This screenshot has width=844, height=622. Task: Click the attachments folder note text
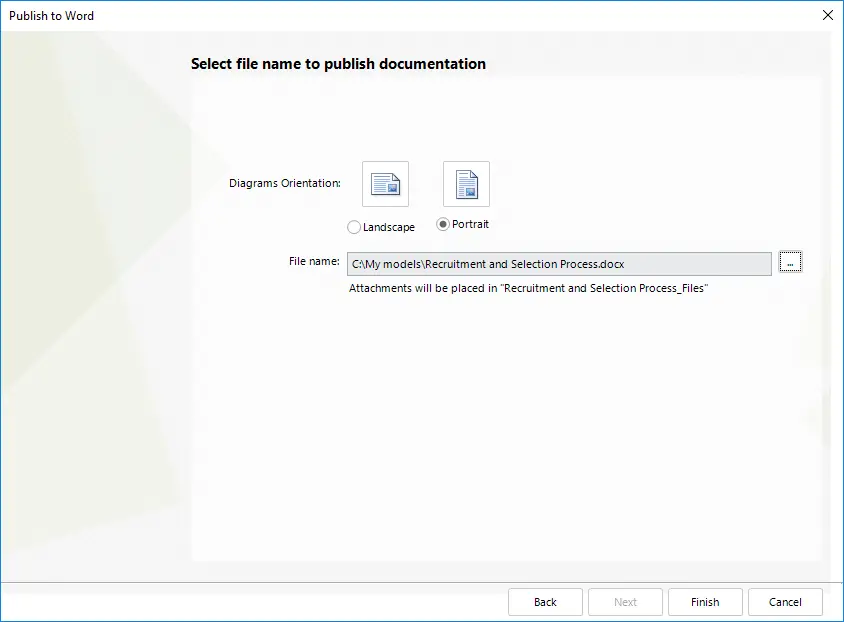coord(529,288)
